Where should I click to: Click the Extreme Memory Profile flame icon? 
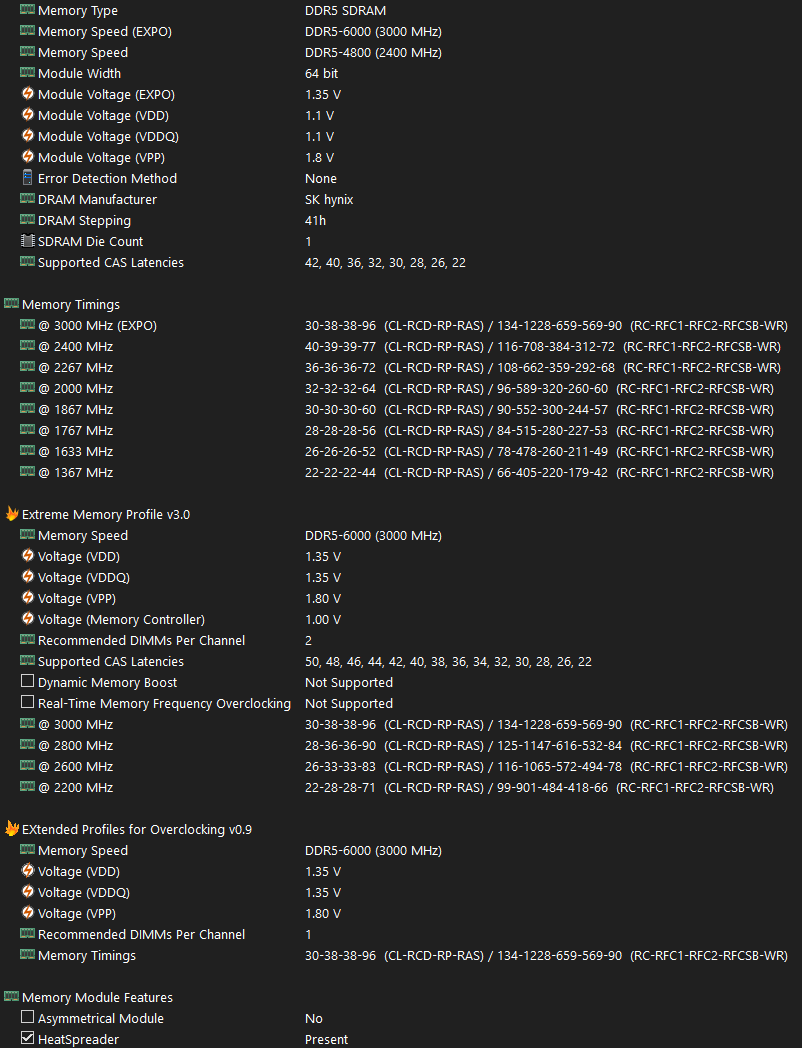[x=11, y=514]
